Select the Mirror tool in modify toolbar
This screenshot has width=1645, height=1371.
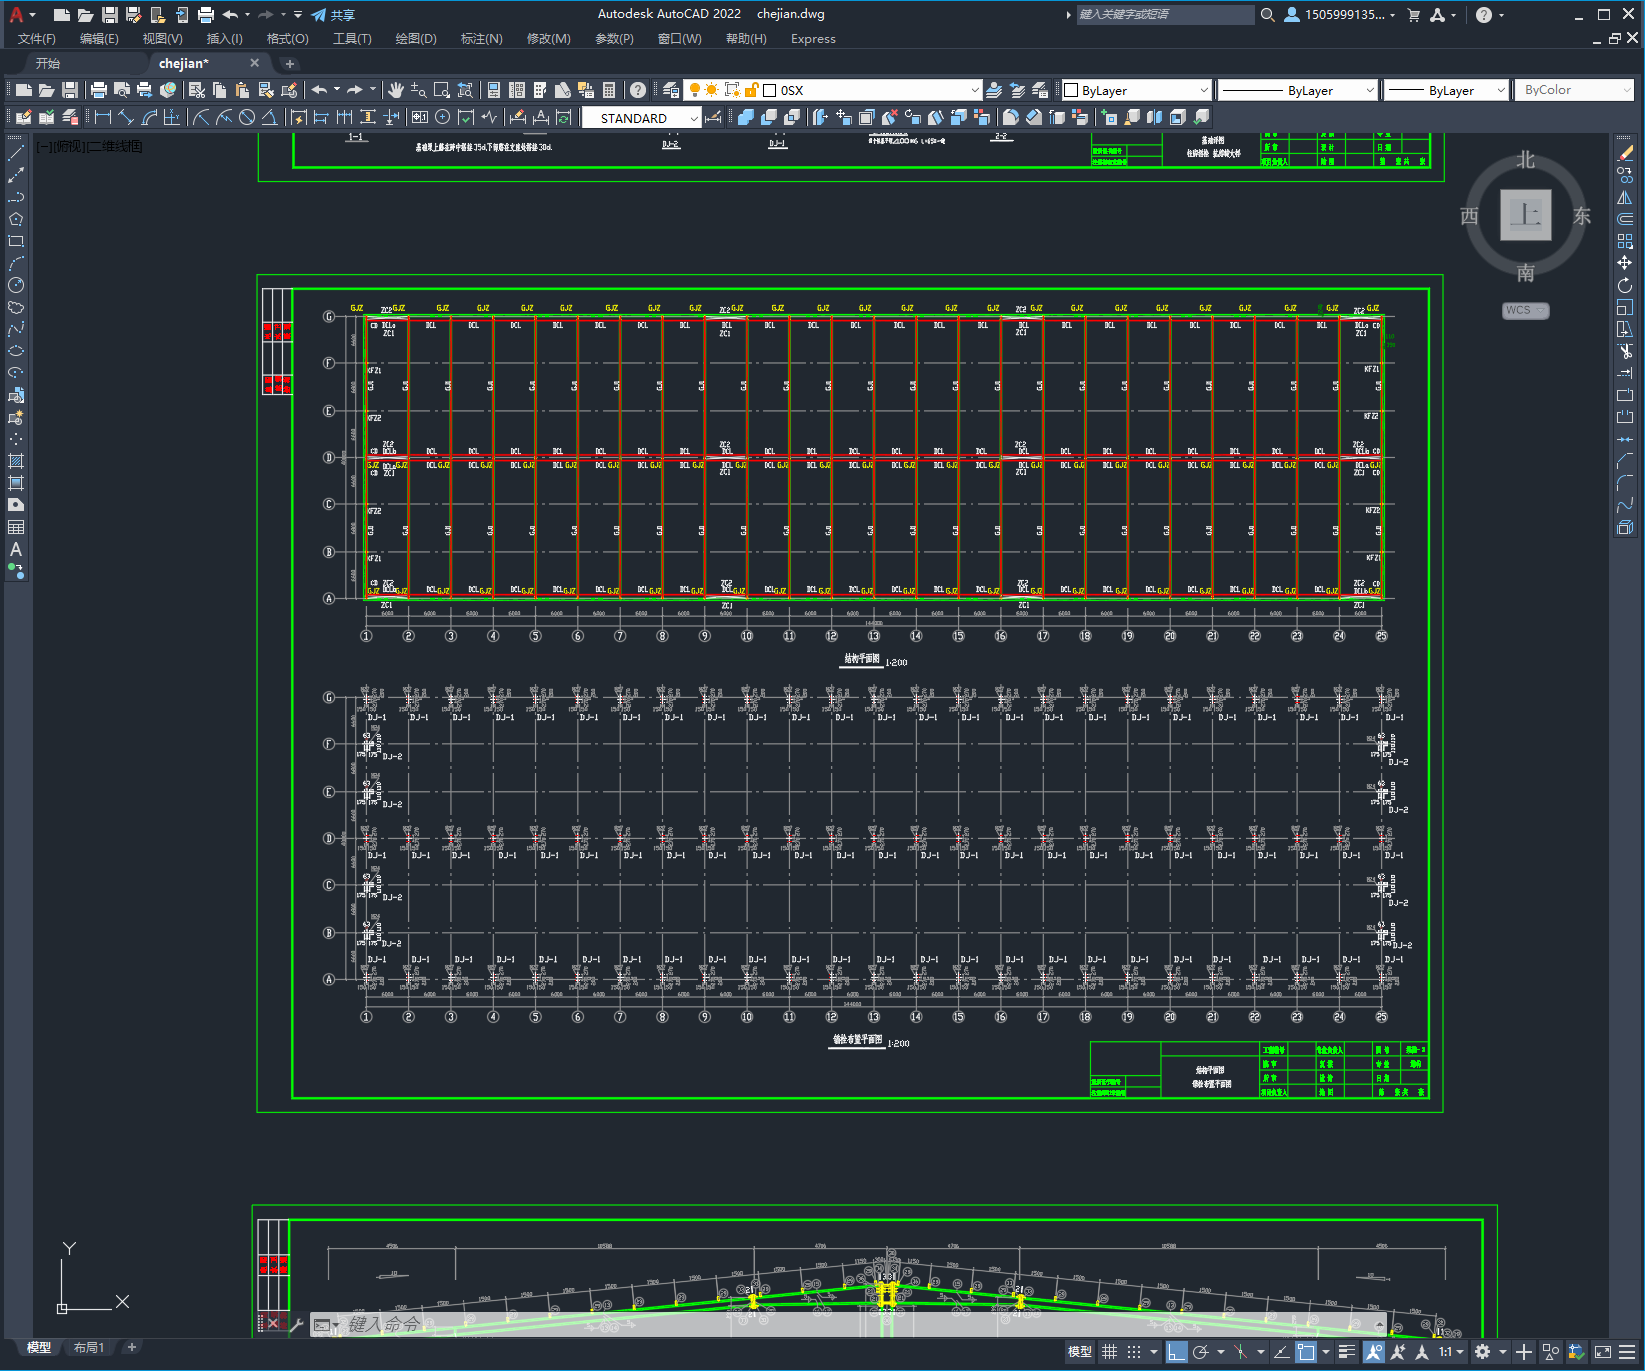coord(1625,197)
